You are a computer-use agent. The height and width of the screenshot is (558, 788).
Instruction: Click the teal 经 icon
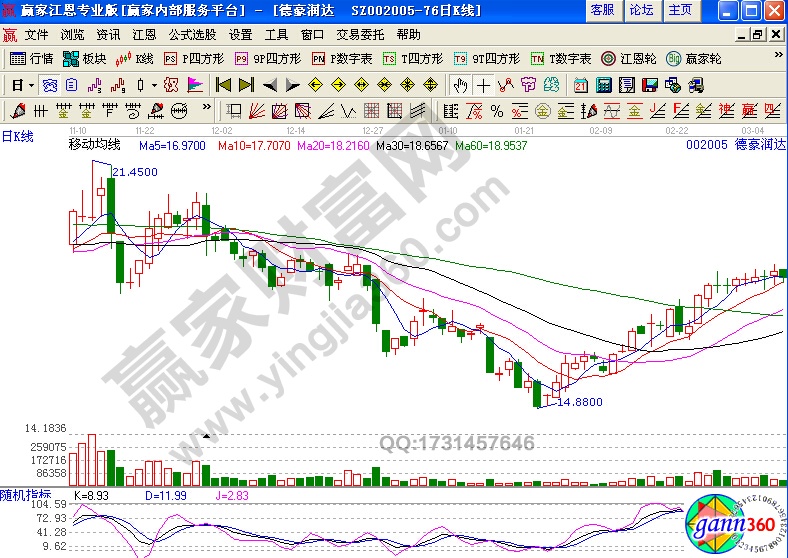(x=551, y=85)
